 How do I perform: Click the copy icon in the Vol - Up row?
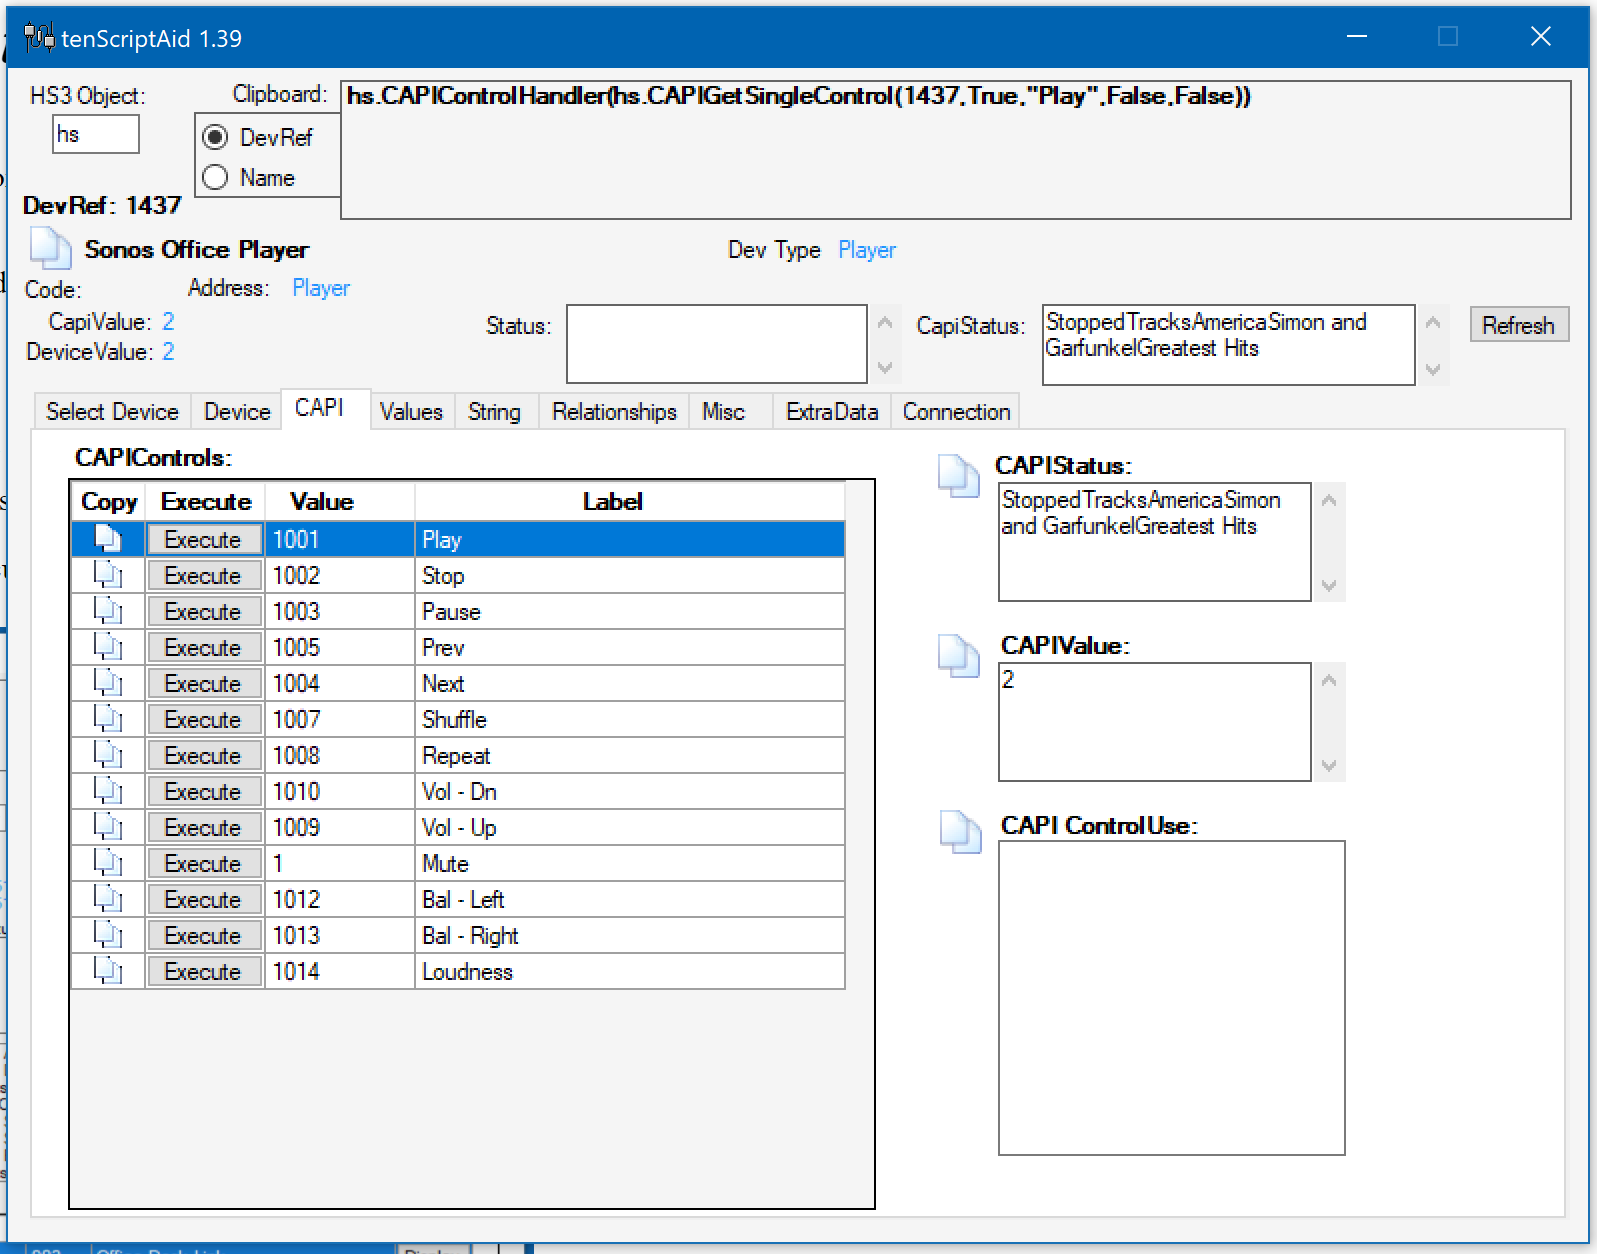pyautogui.click(x=108, y=828)
